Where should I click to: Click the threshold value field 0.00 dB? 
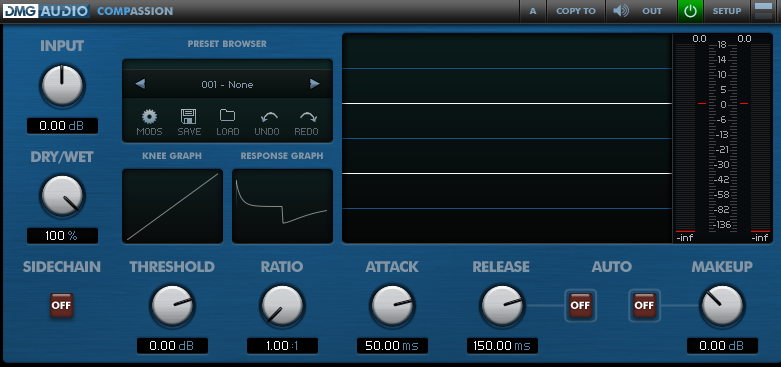tap(172, 346)
